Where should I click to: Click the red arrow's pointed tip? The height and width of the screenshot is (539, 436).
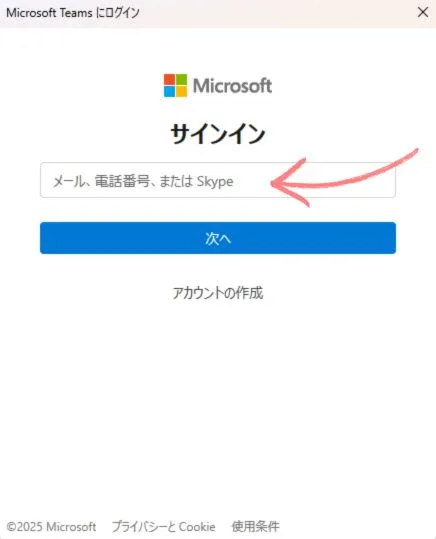click(x=273, y=184)
